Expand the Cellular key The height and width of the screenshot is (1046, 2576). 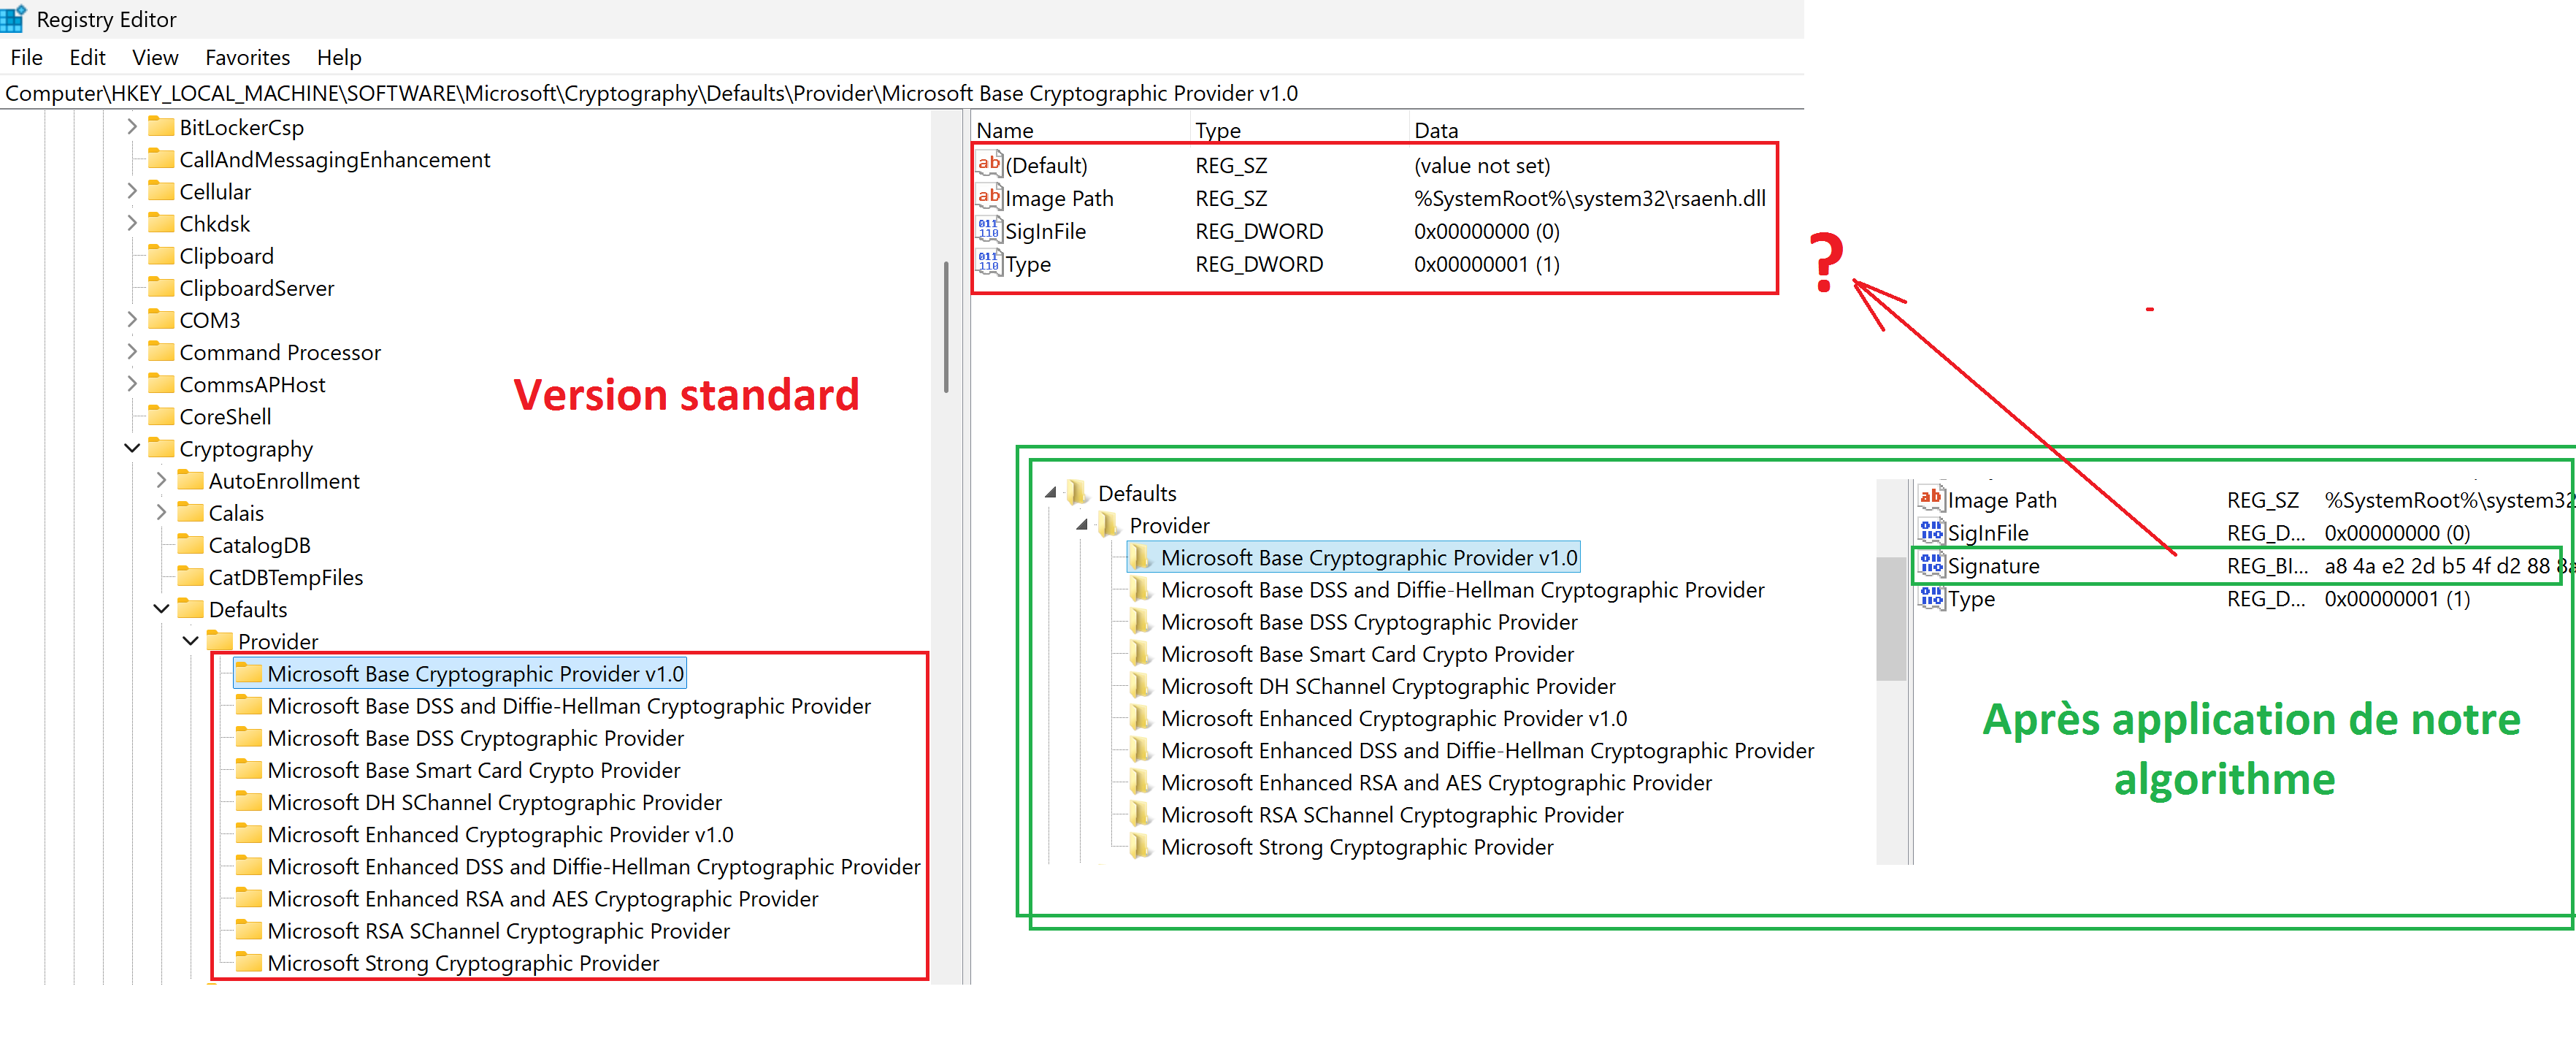pyautogui.click(x=132, y=191)
